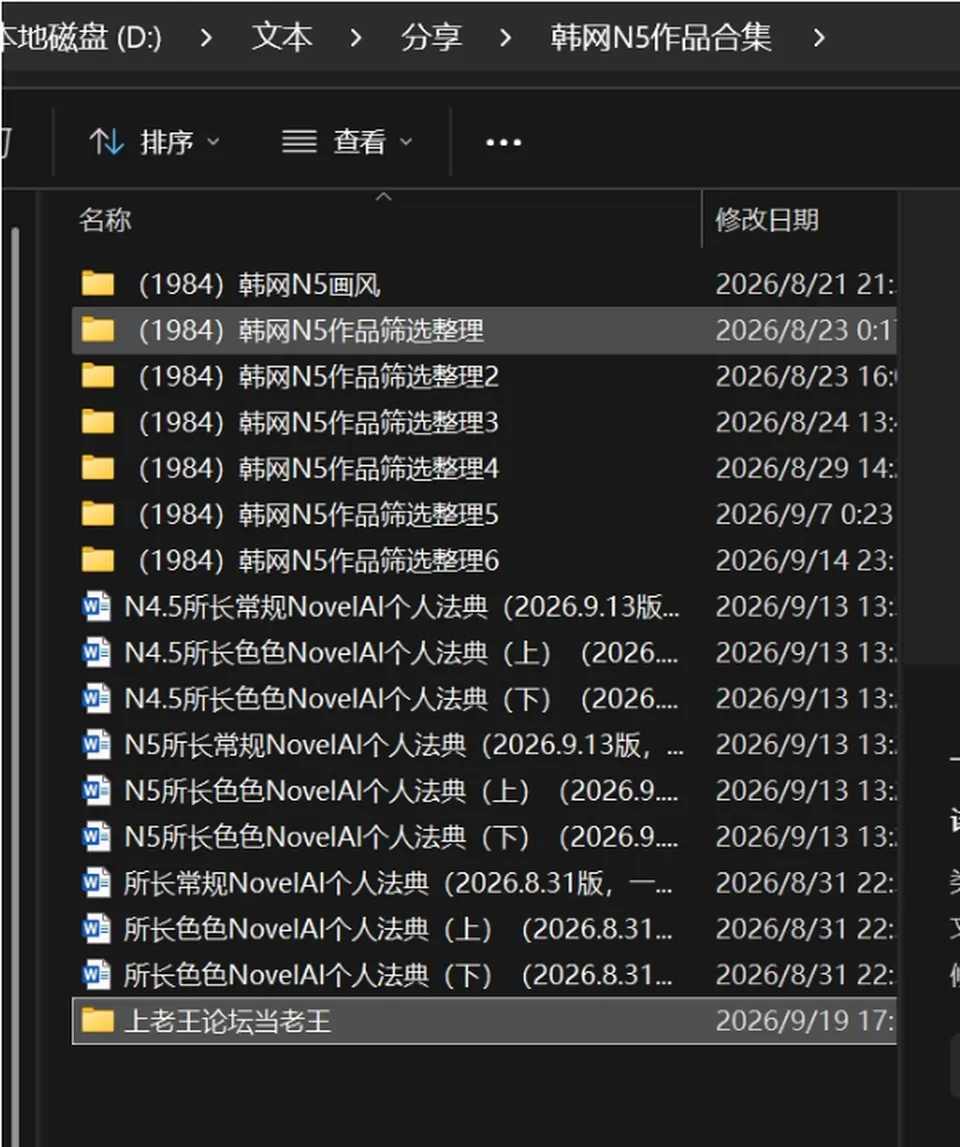Viewport: 960px width, 1147px height.
Task: Expand chevron after 本地磁盘 (D:) in path
Action: point(206,37)
